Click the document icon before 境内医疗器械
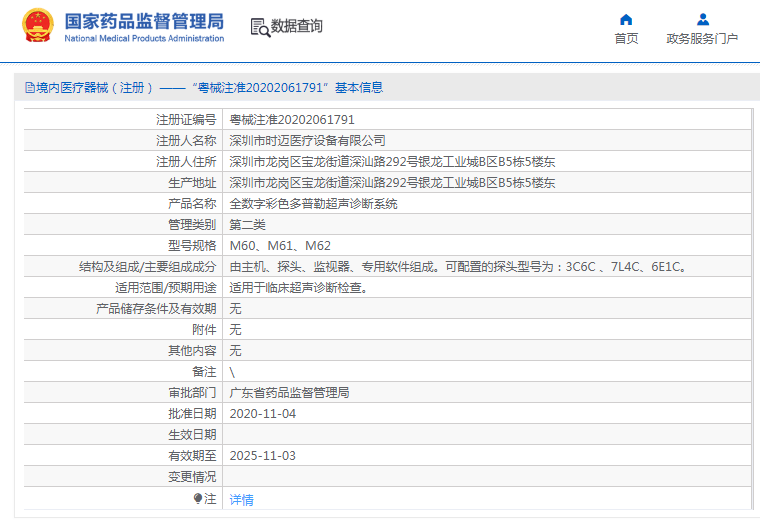Screen dimensions: 760x522 coord(29,88)
